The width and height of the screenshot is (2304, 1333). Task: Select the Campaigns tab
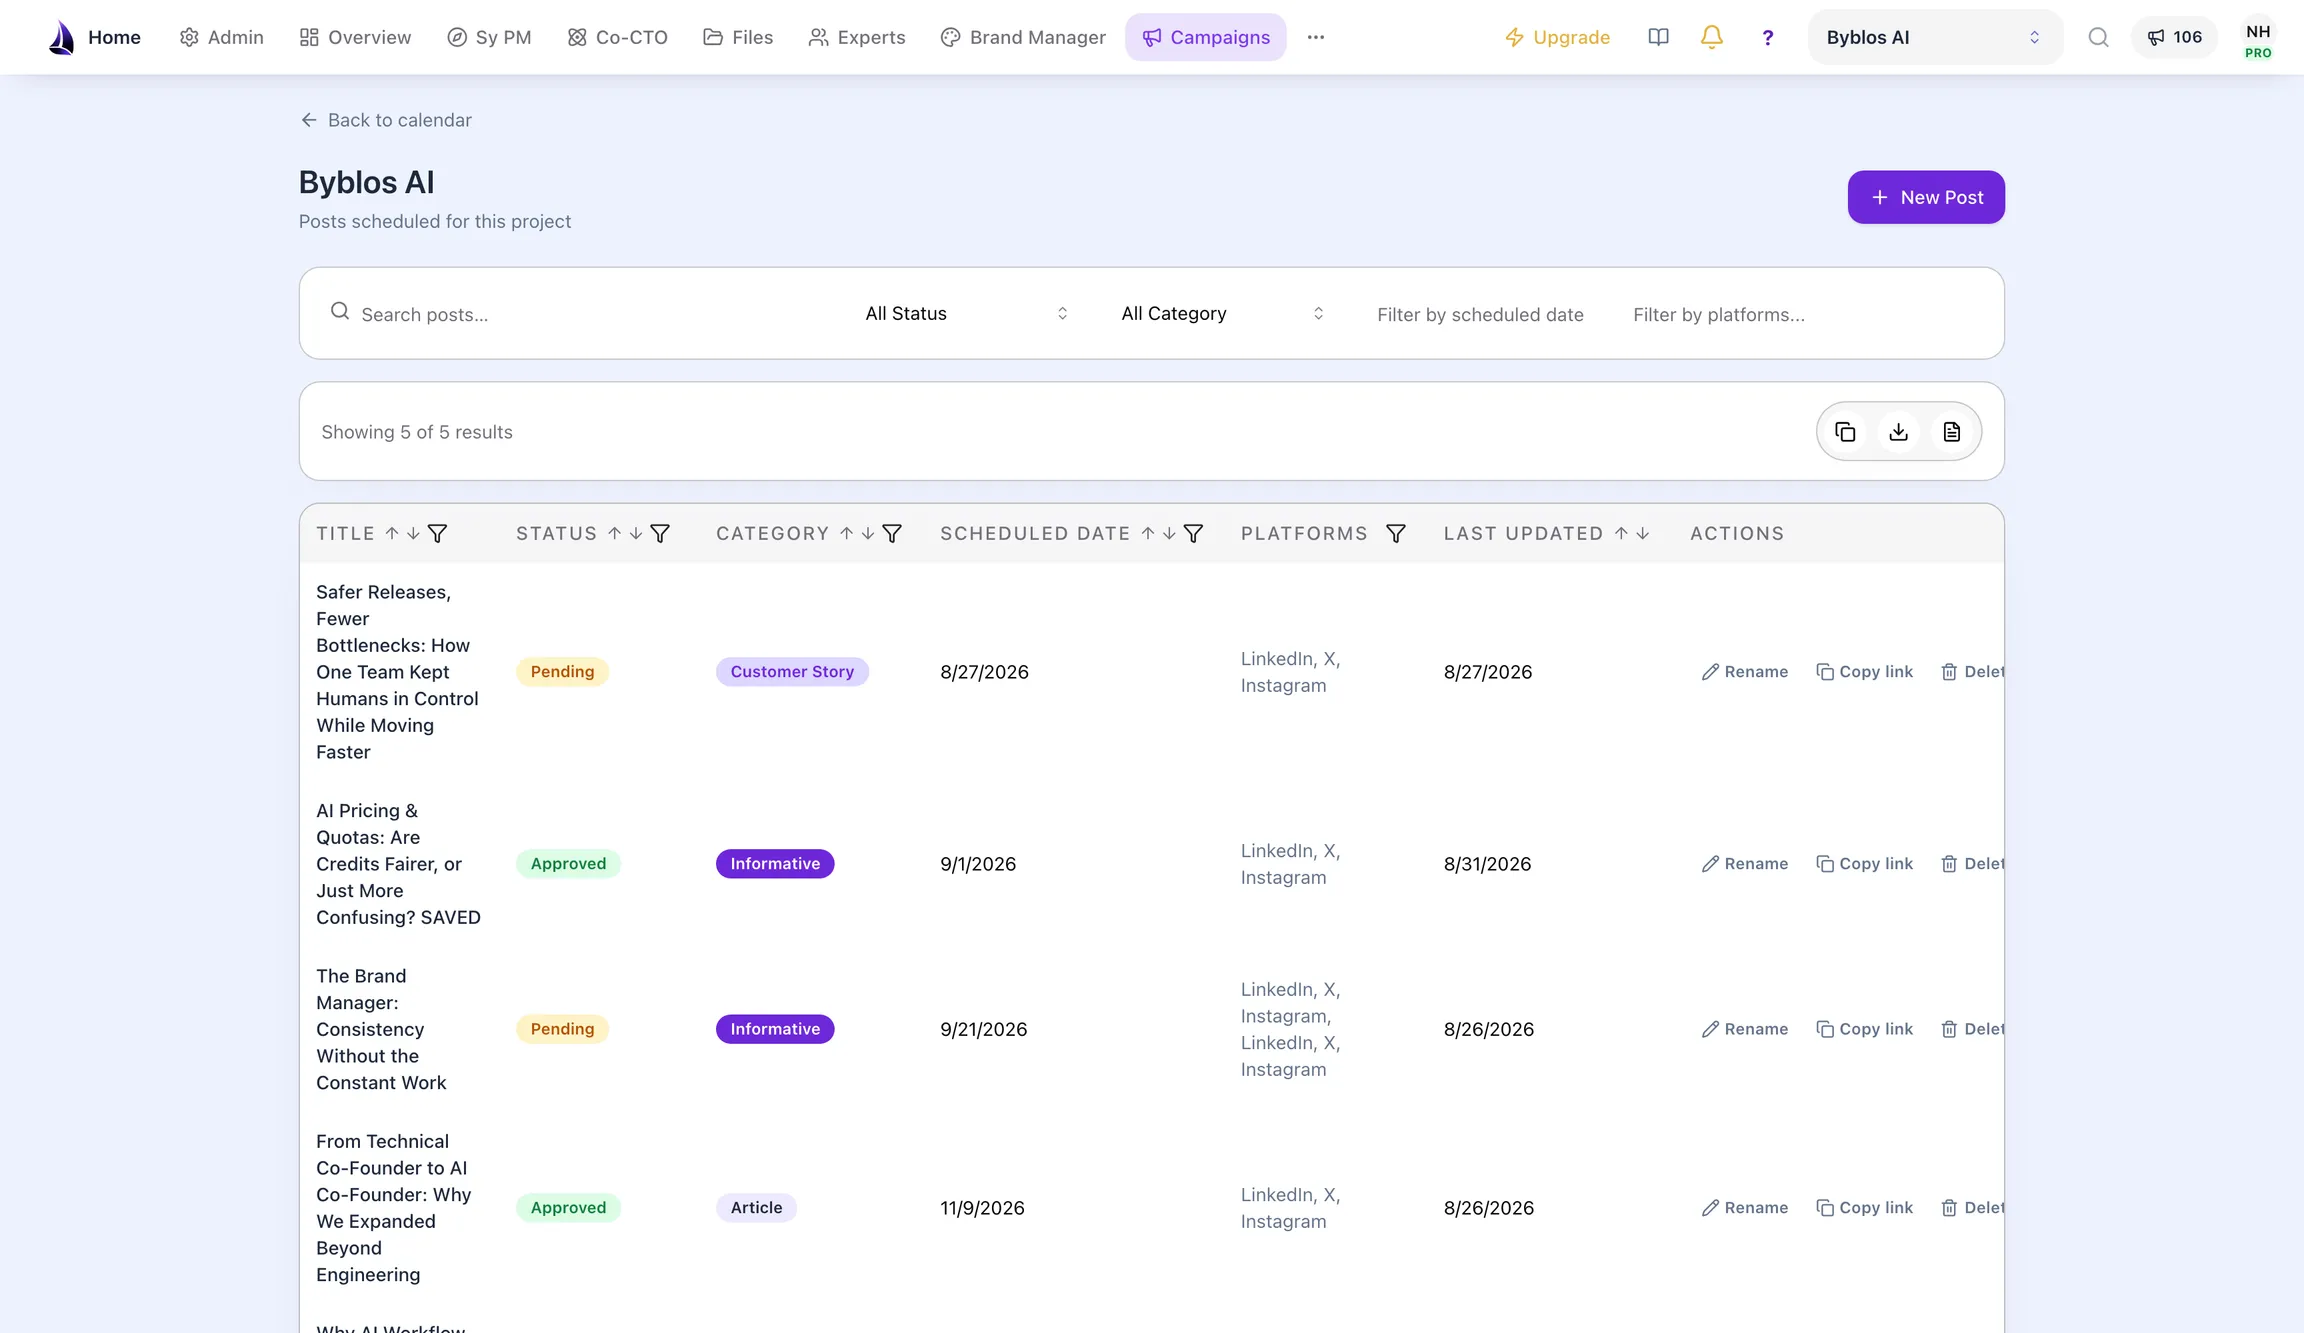click(1206, 37)
